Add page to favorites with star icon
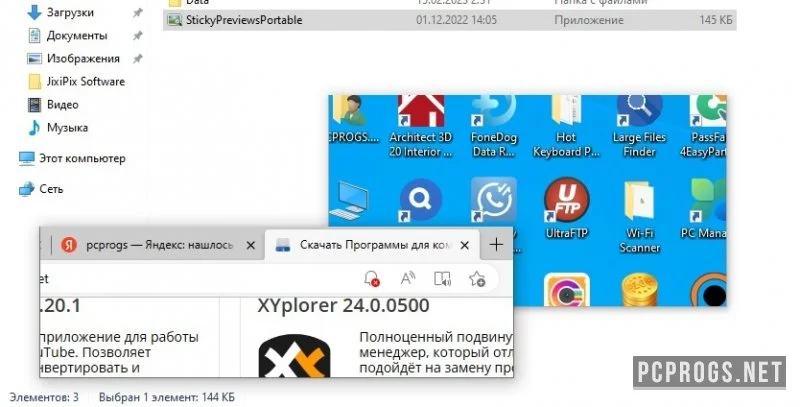 click(x=477, y=278)
